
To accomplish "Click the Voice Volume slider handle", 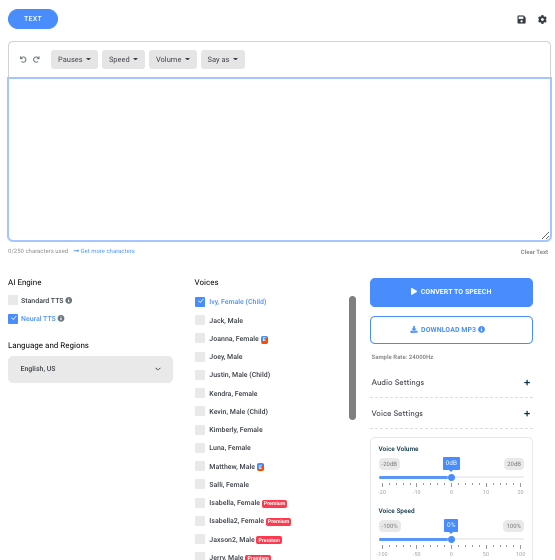I will coord(451,478).
